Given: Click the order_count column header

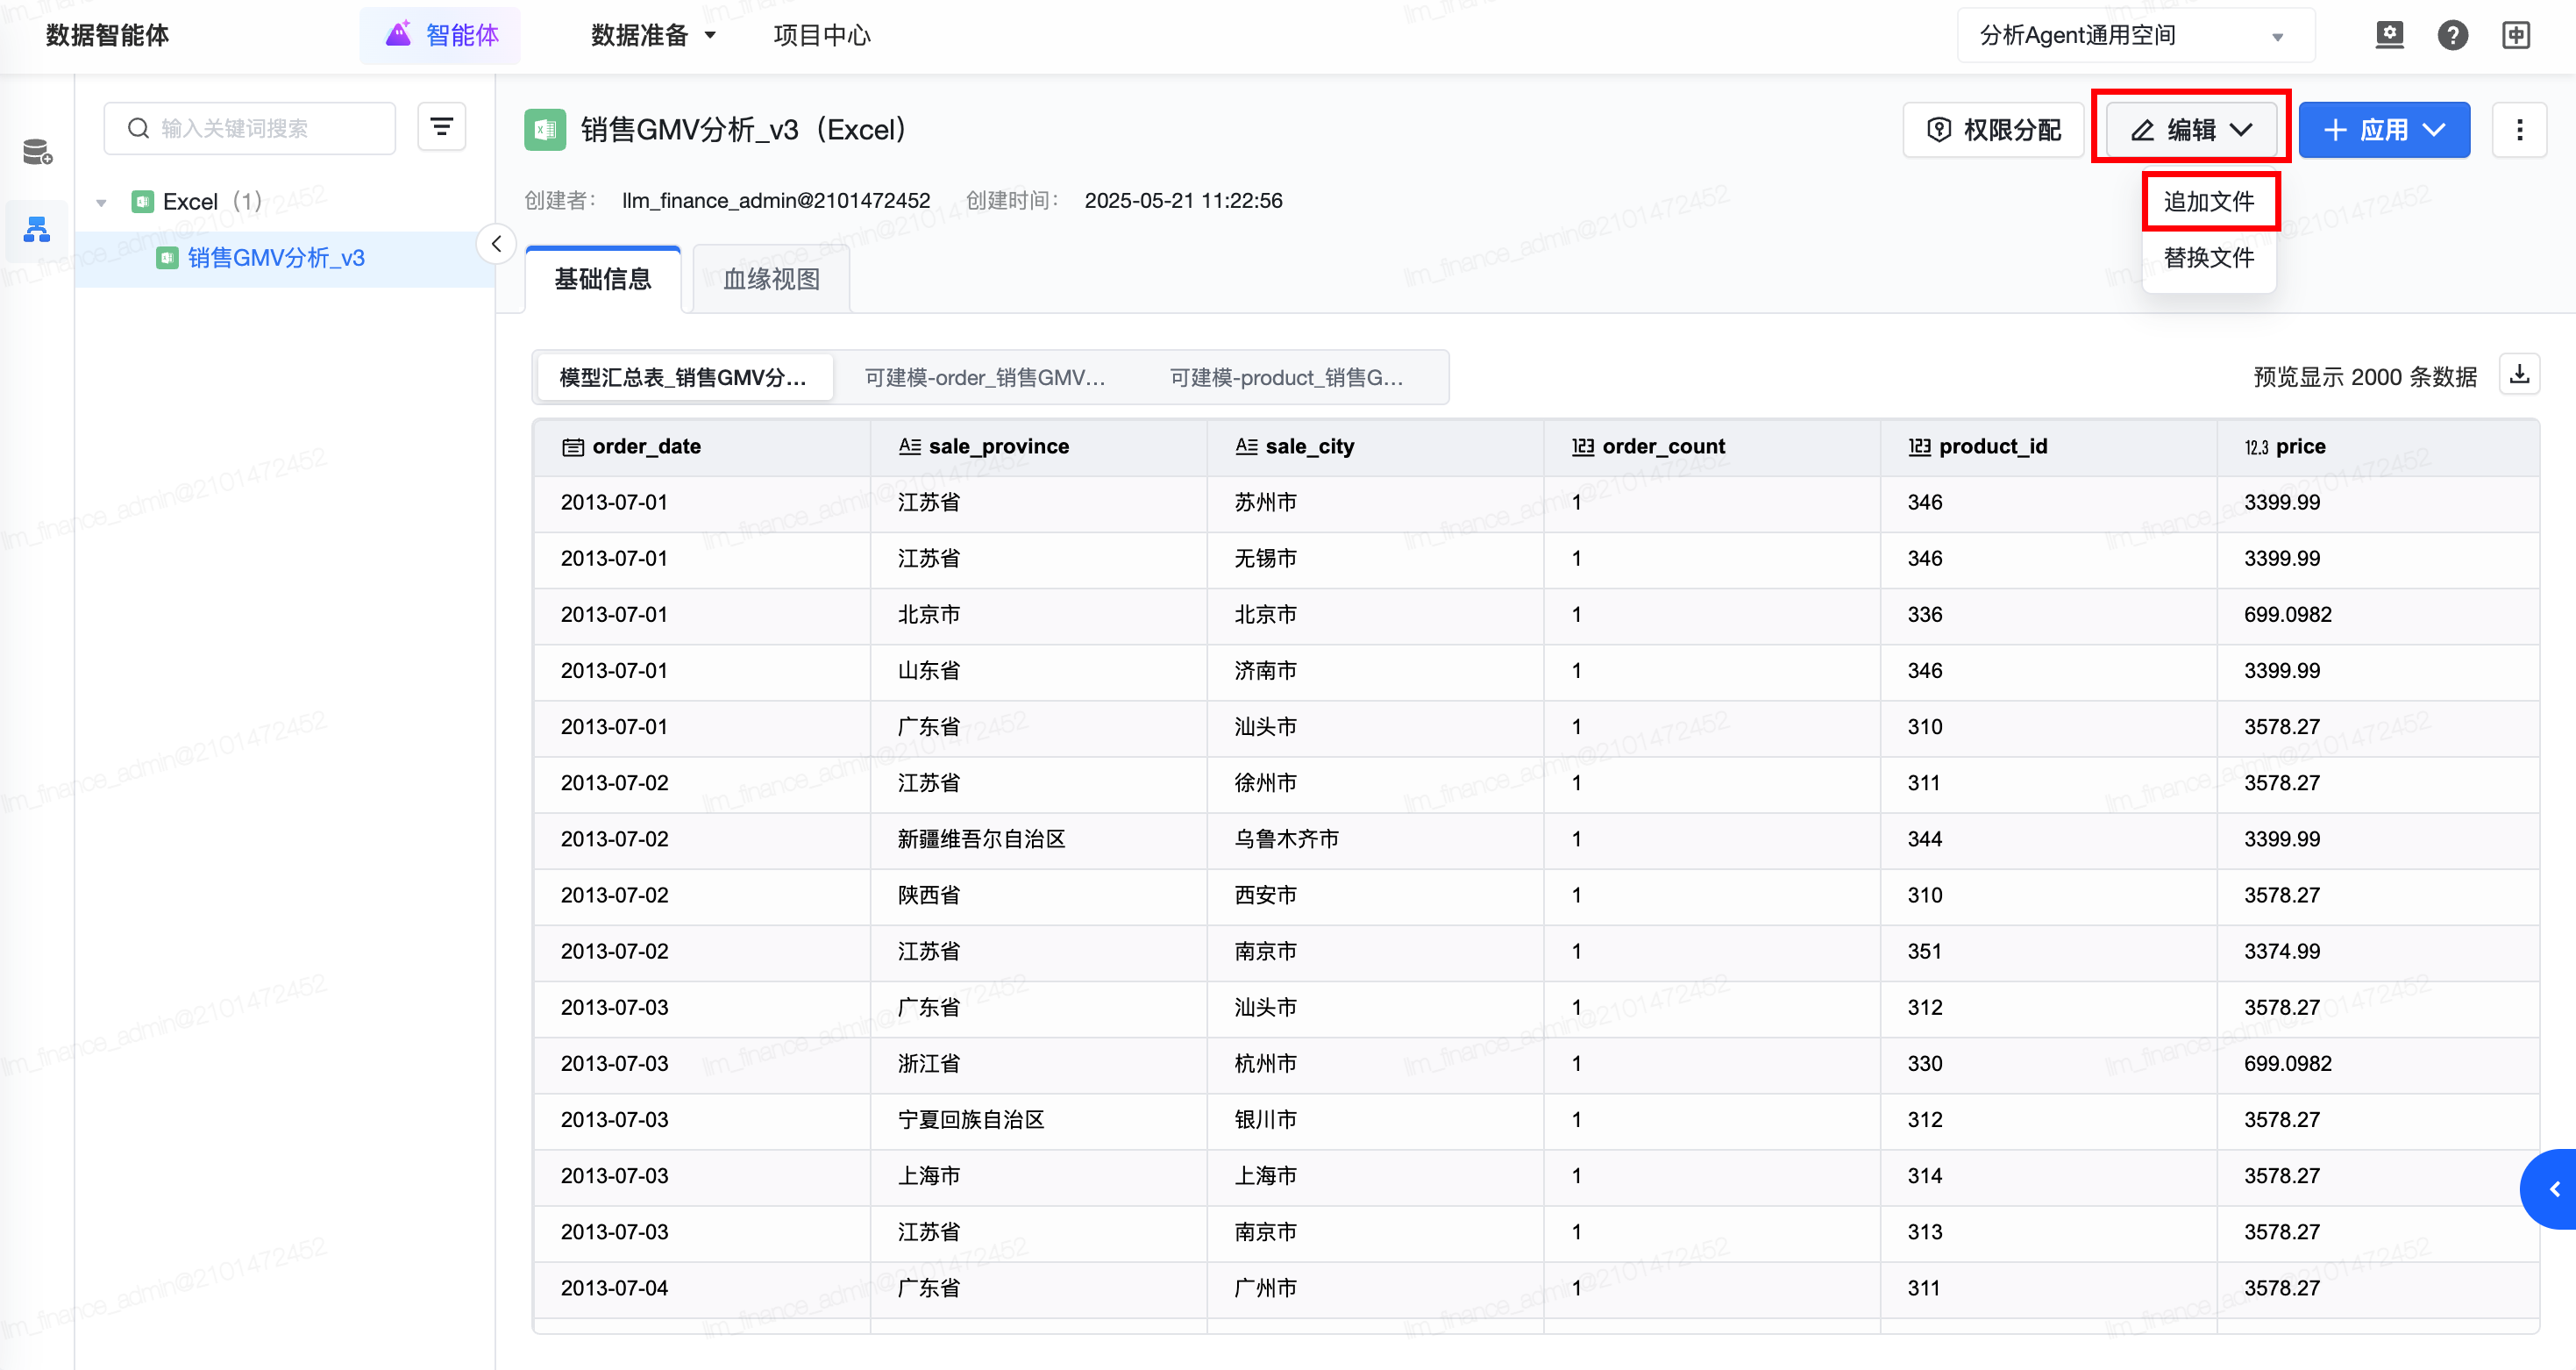Looking at the screenshot, I should [1712, 447].
